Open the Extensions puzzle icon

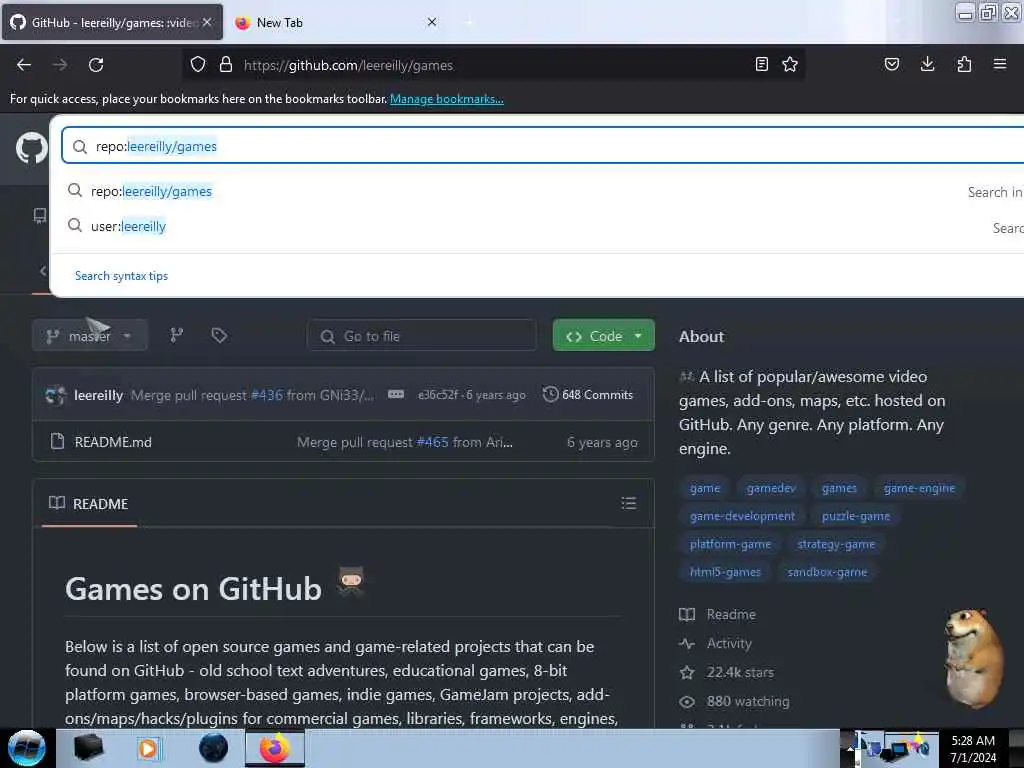[x=964, y=65]
